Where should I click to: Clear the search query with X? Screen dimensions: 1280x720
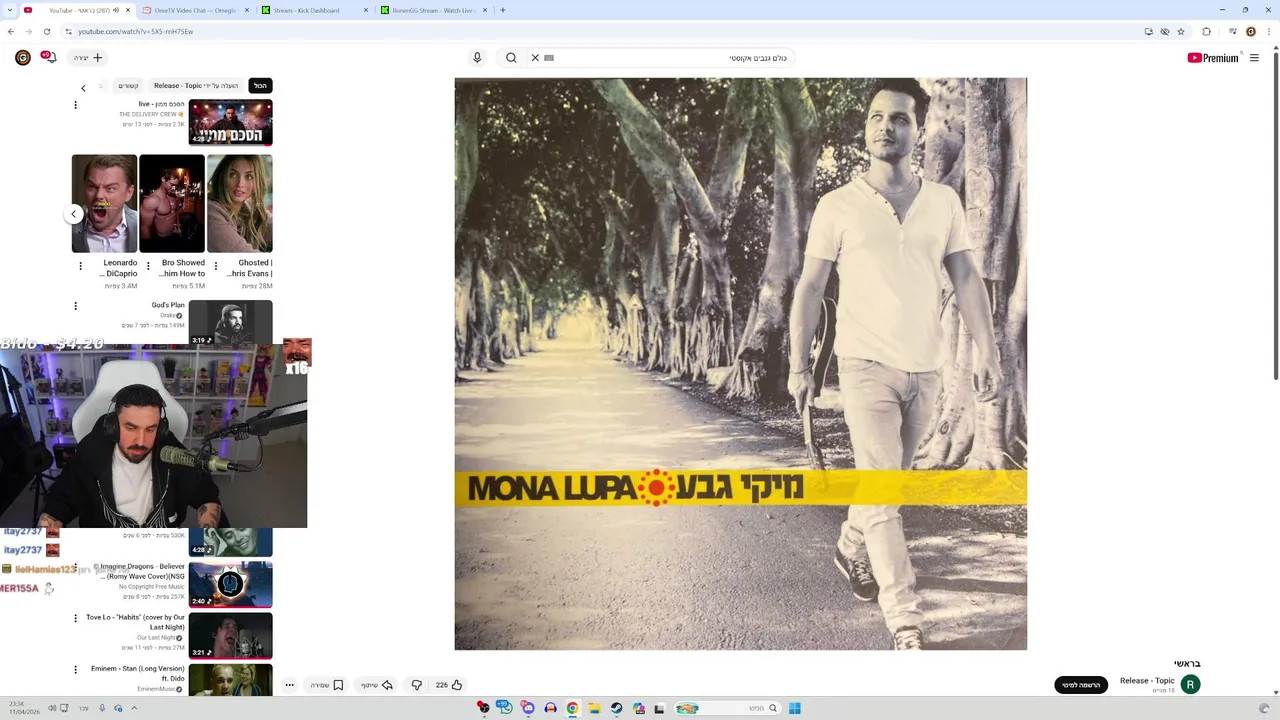[x=535, y=58]
